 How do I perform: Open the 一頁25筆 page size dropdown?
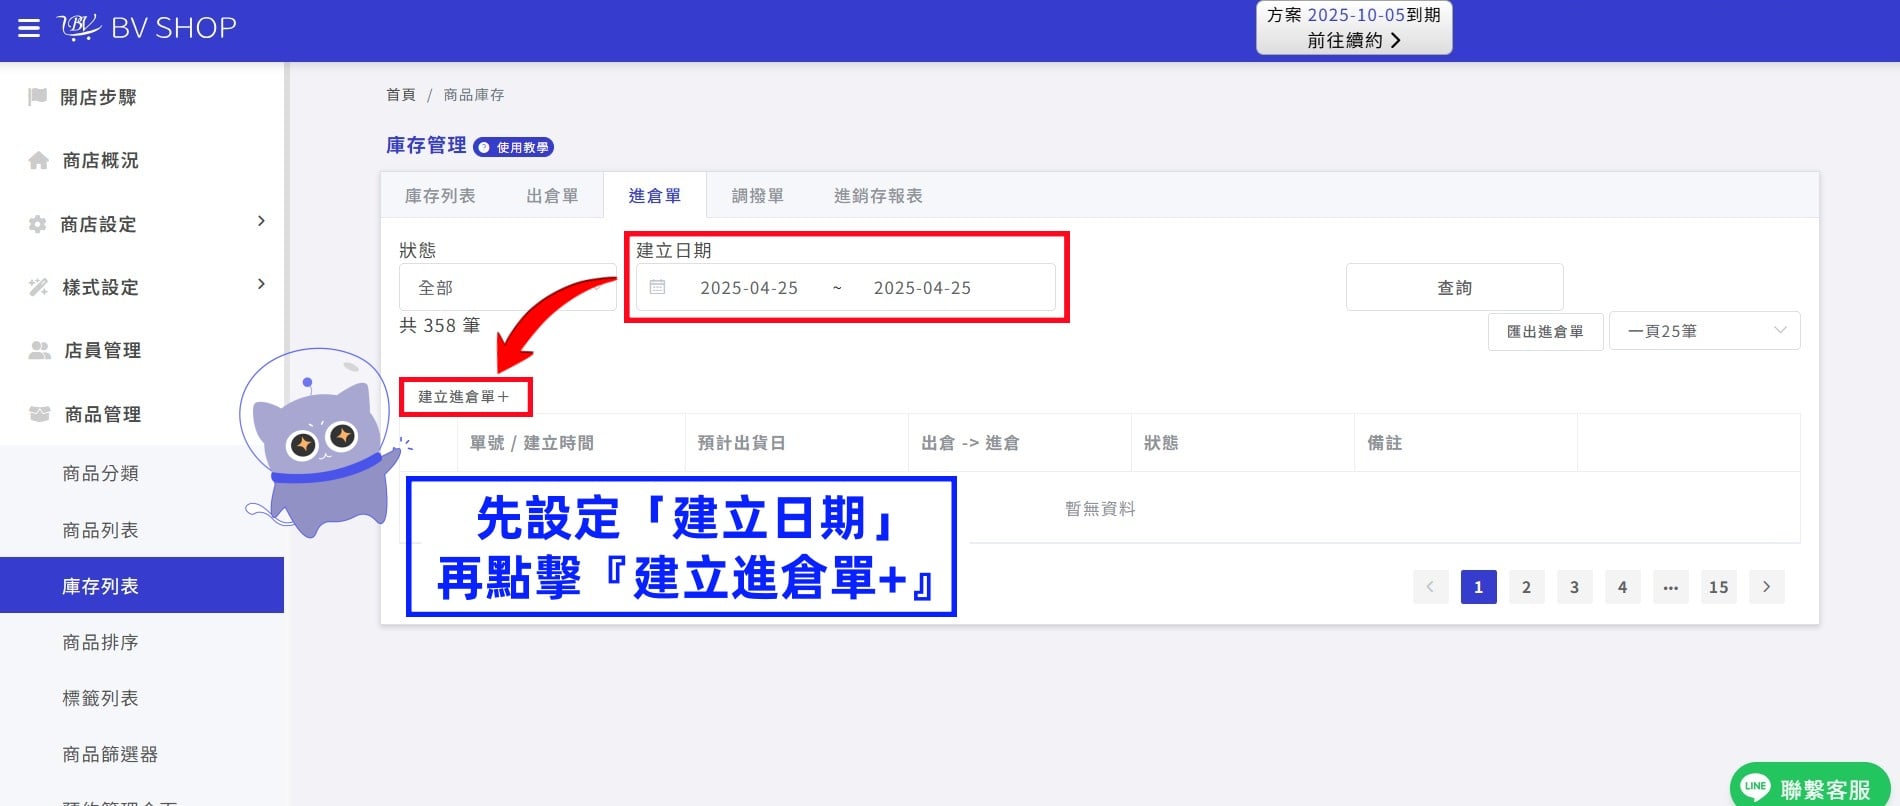(x=1704, y=331)
